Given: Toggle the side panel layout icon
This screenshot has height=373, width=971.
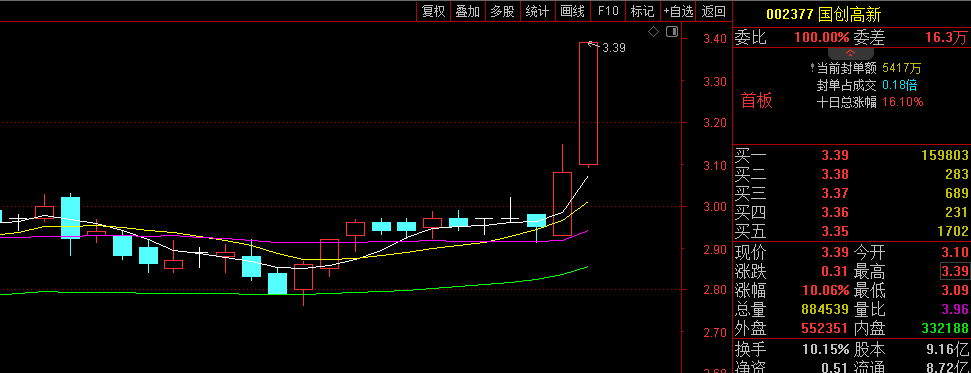Looking at the screenshot, I should coord(672,32).
